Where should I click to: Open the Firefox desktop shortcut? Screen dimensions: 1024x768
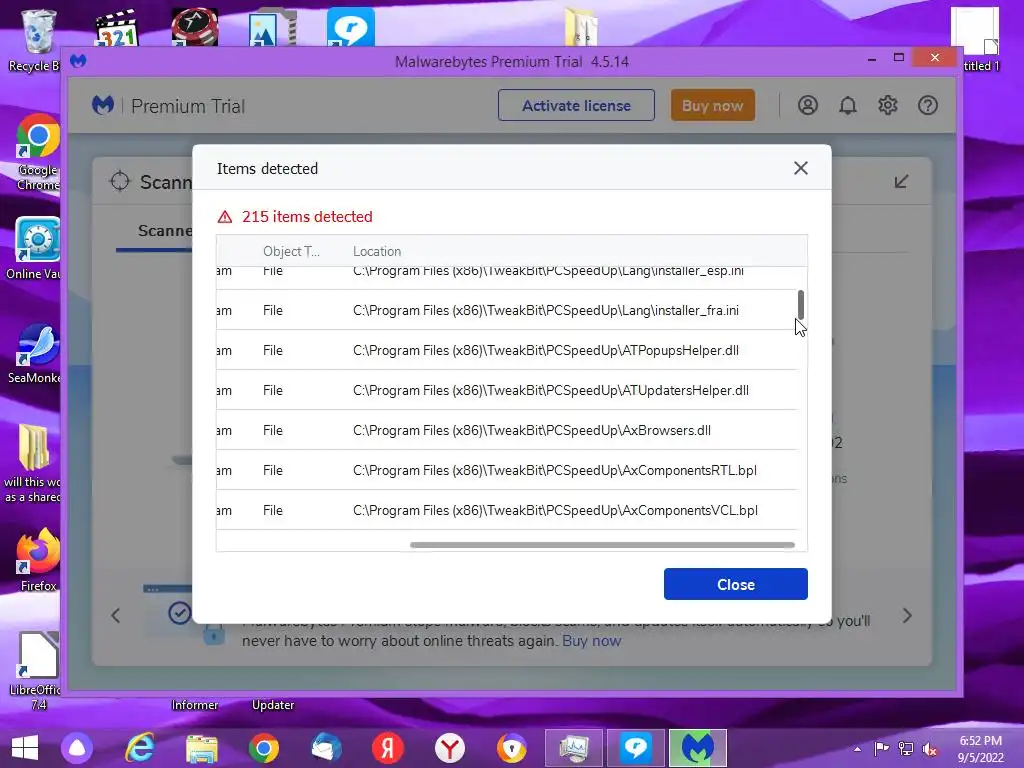click(x=38, y=560)
